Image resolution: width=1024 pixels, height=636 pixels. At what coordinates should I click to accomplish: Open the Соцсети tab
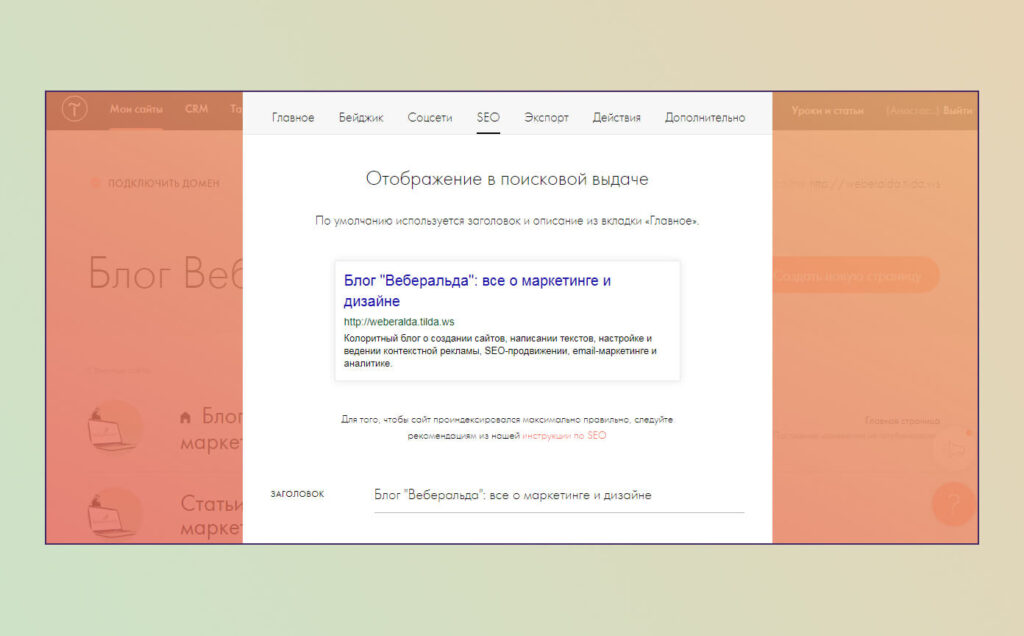pos(430,118)
